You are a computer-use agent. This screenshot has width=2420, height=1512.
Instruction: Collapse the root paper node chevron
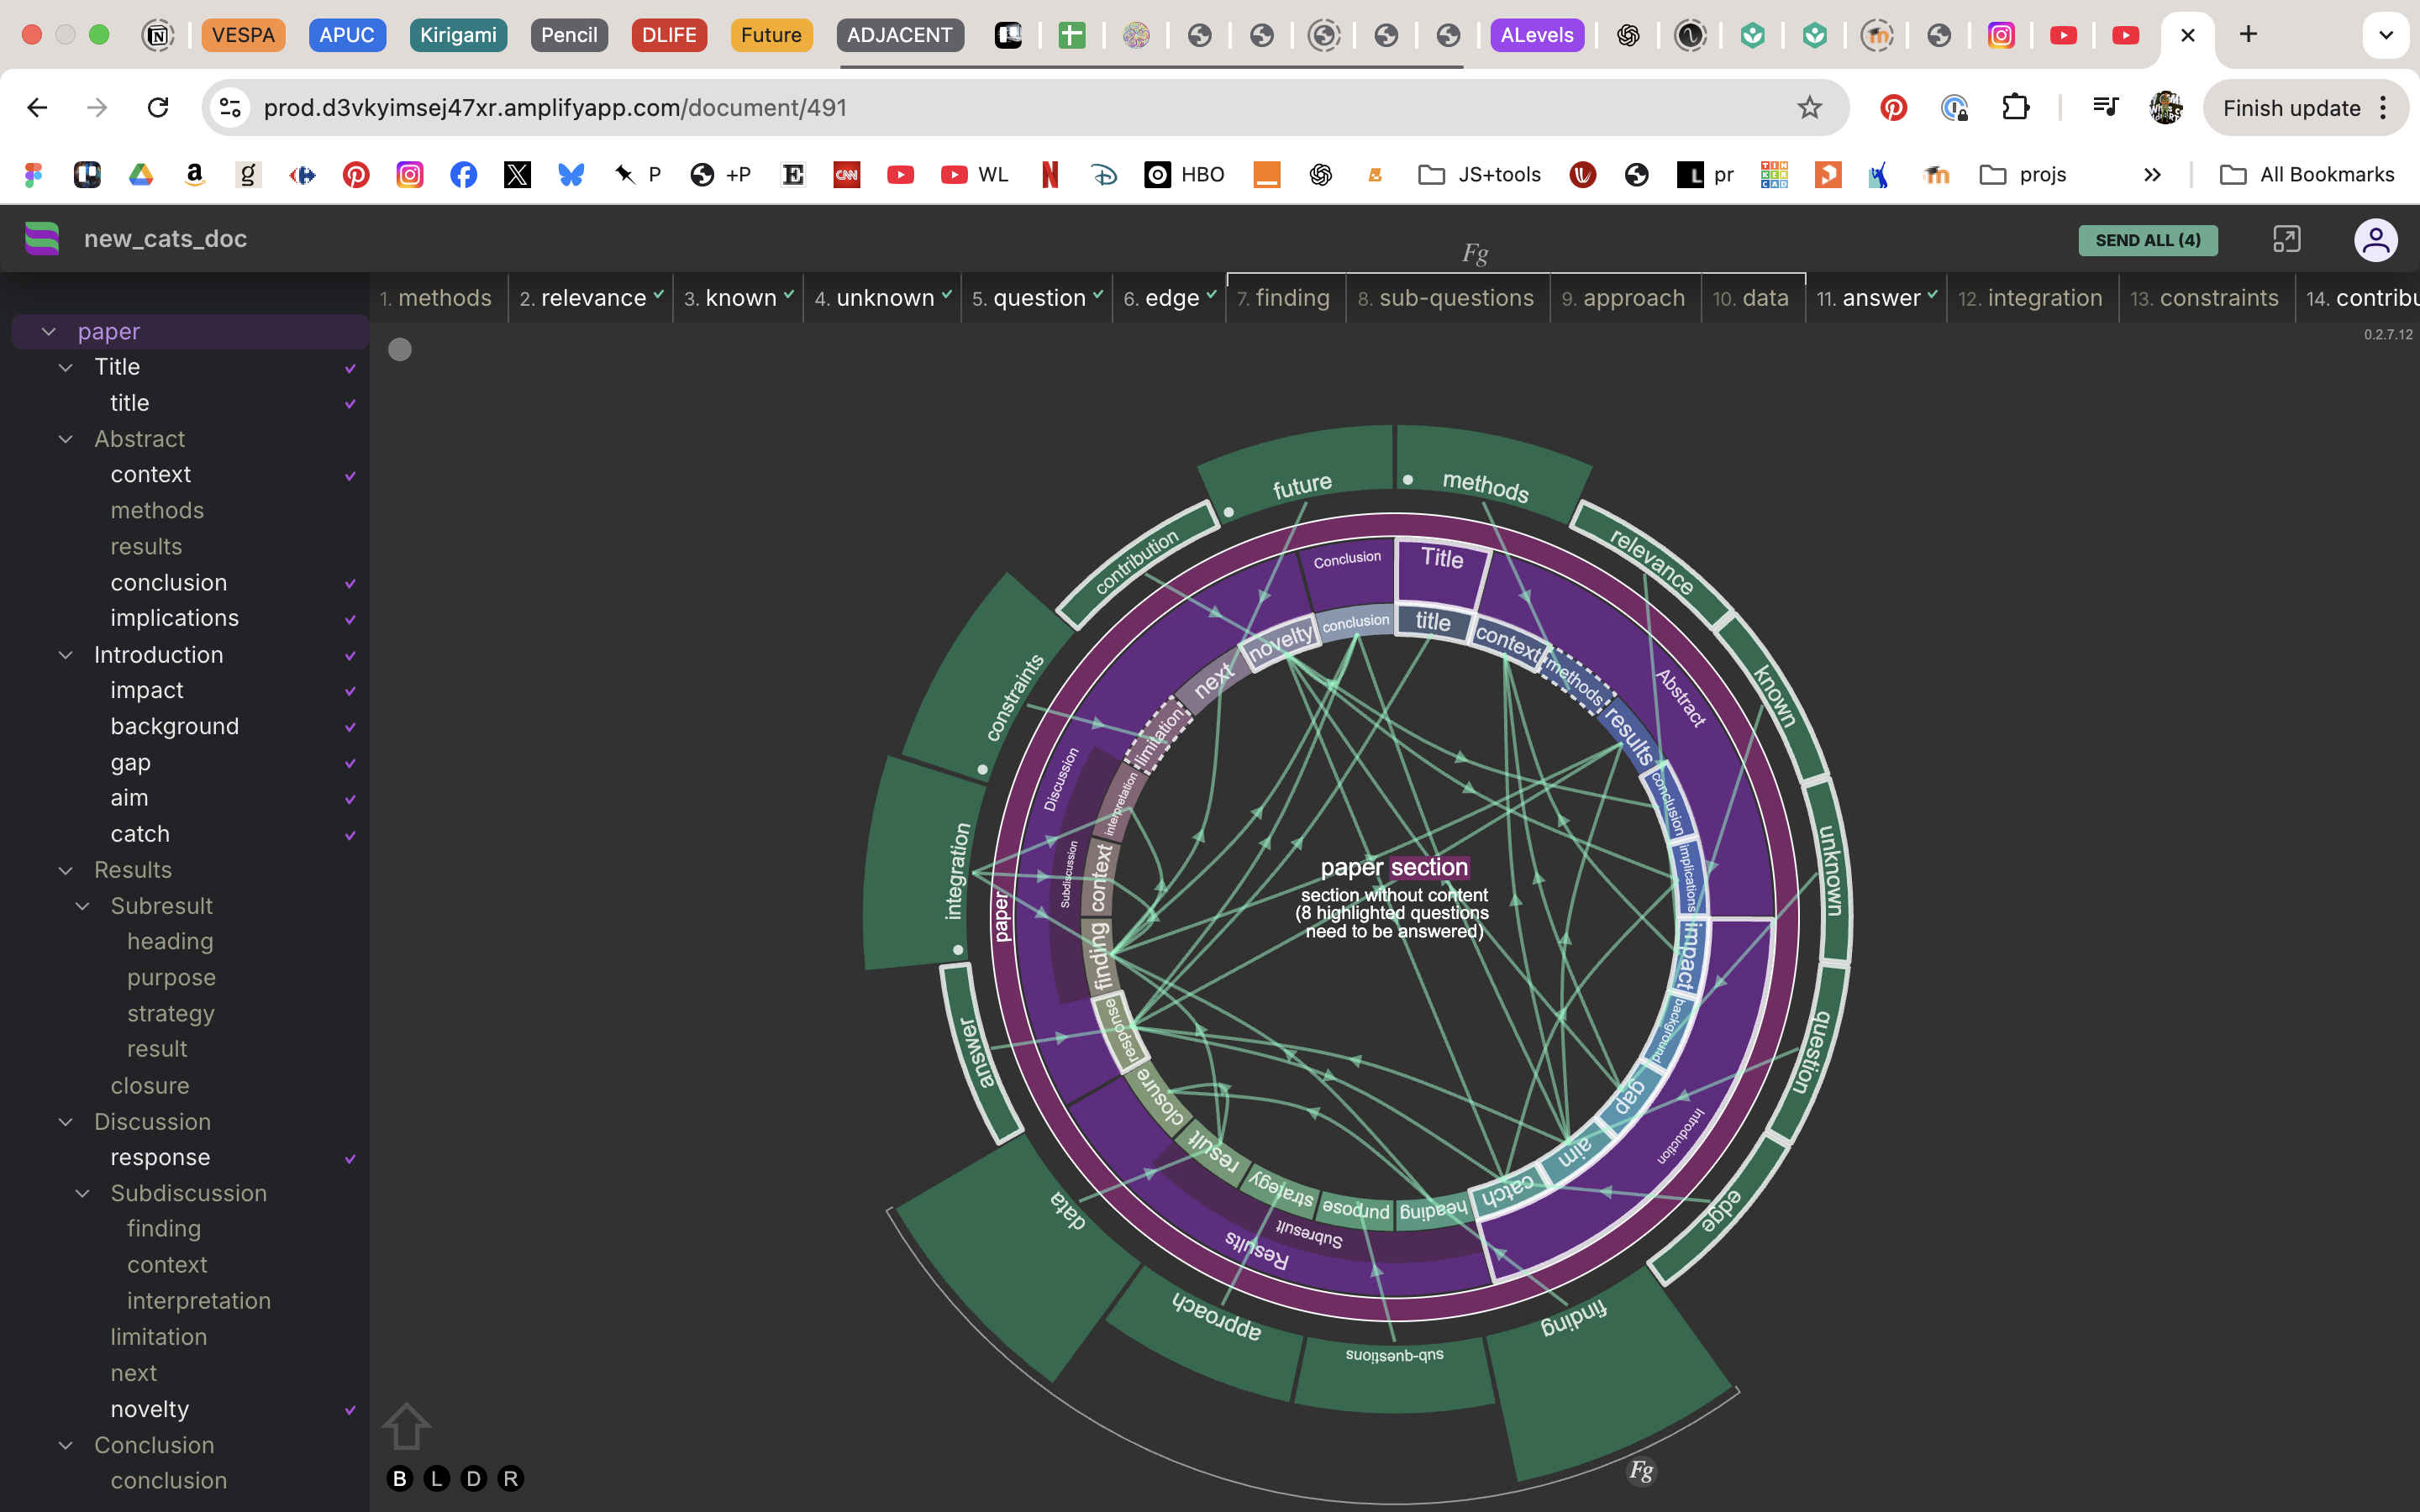point(48,331)
